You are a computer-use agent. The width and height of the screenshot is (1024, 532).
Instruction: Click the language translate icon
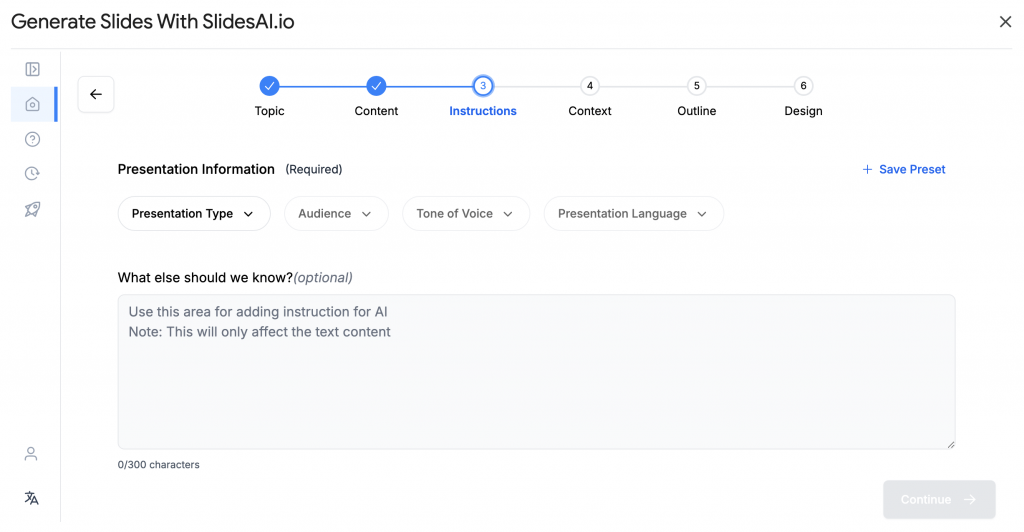click(x=31, y=498)
